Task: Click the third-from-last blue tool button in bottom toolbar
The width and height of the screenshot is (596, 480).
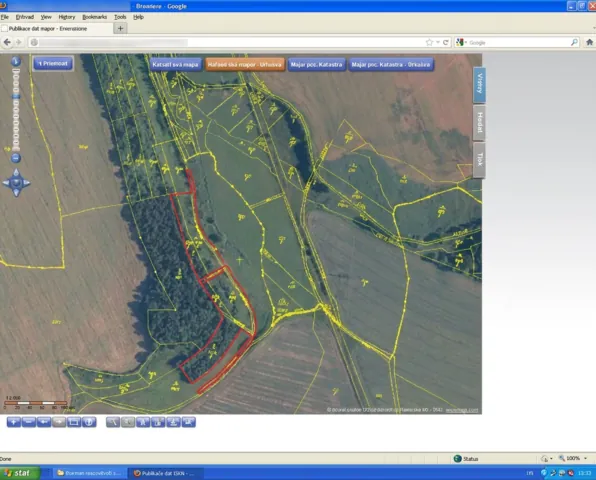Action: (x=159, y=422)
